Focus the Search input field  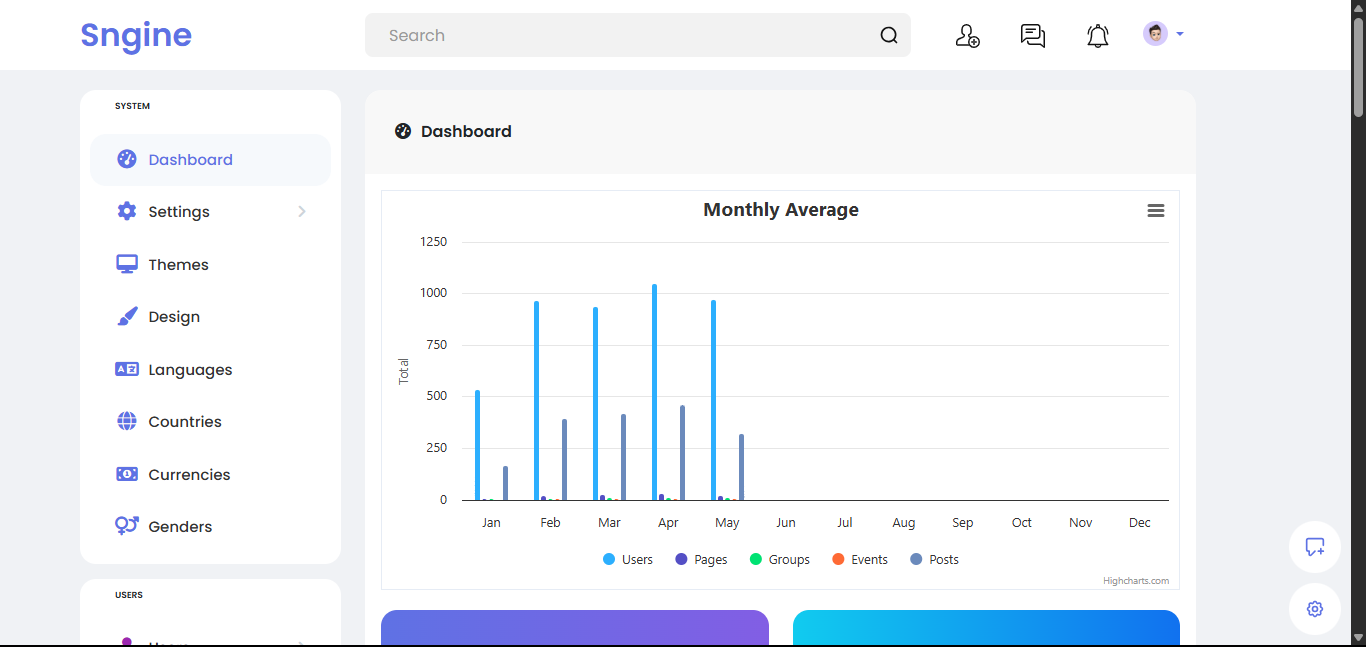(637, 35)
